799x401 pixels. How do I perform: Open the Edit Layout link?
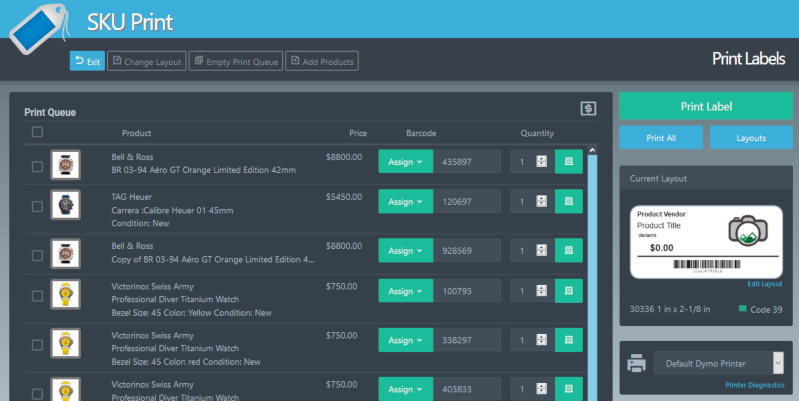tap(764, 284)
